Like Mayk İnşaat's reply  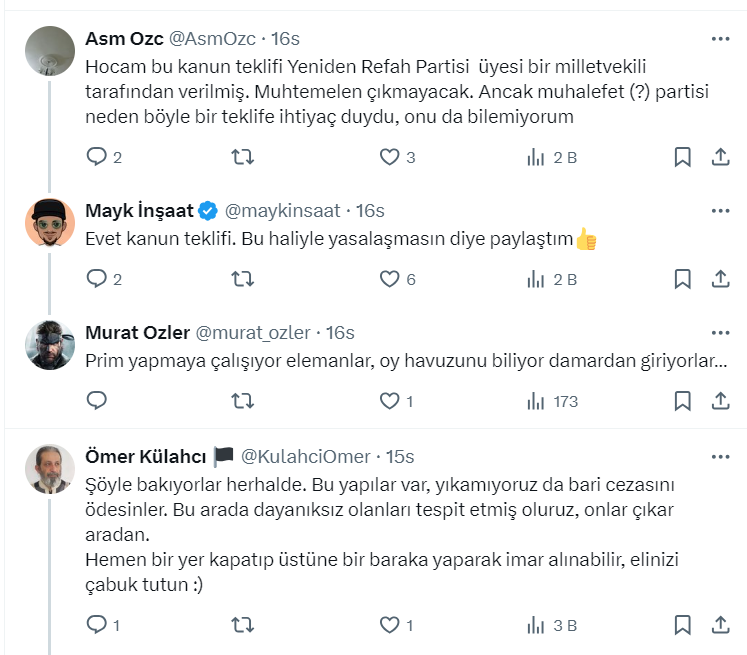pyautogui.click(x=389, y=279)
